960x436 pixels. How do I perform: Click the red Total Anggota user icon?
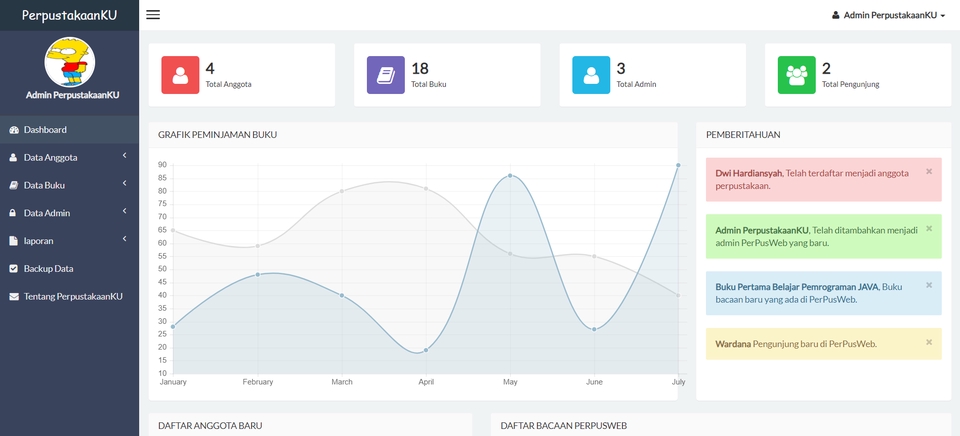(x=180, y=75)
